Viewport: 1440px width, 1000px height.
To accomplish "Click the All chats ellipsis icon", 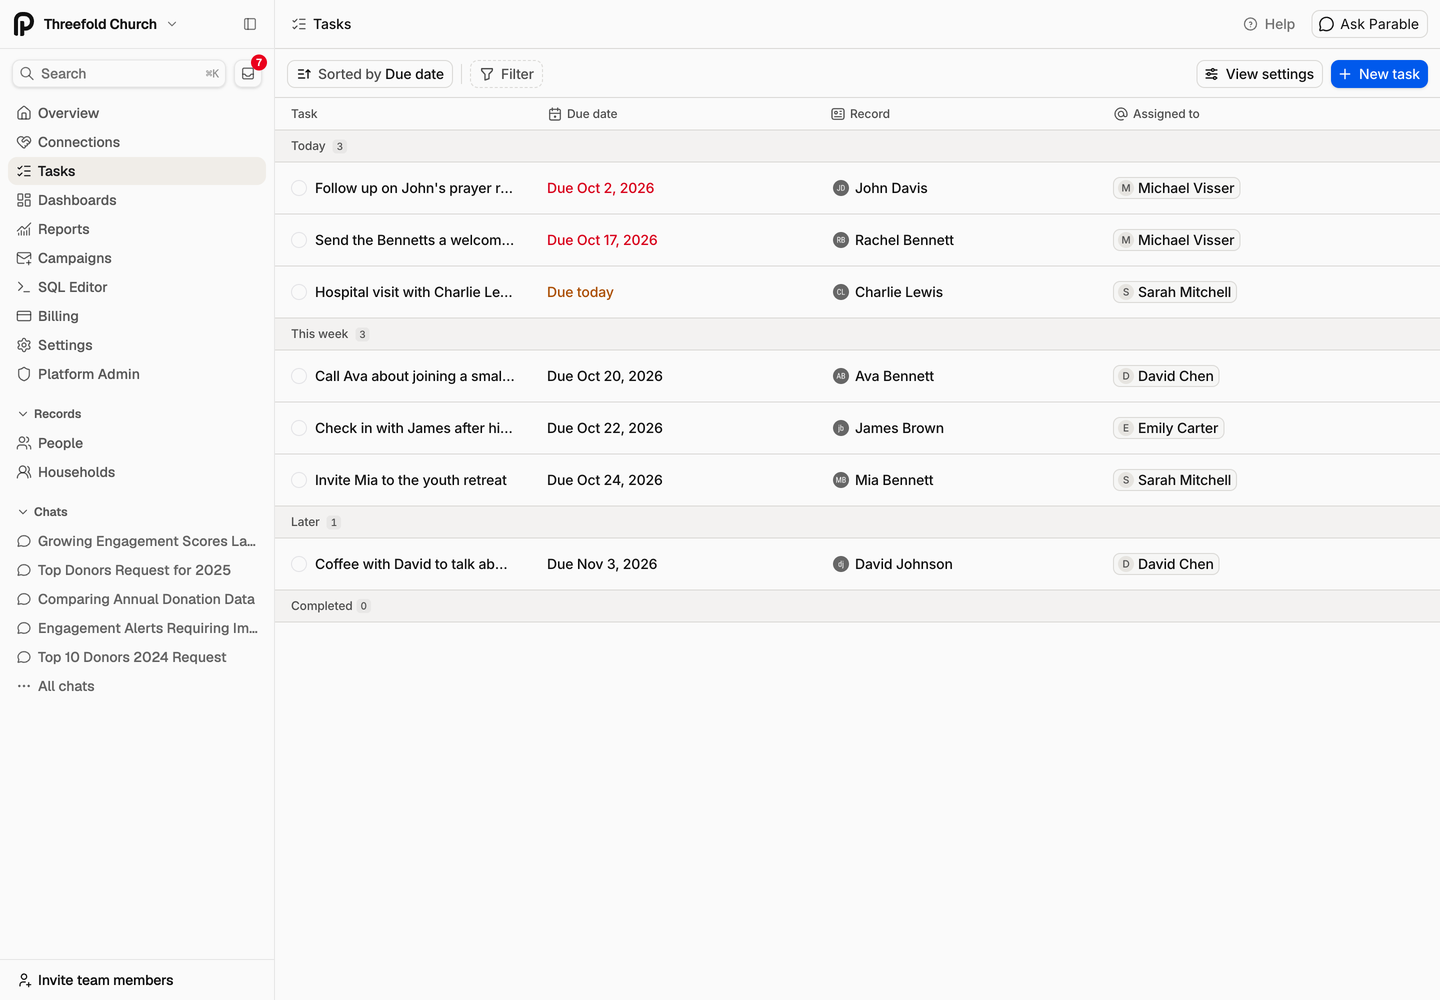I will (24, 686).
